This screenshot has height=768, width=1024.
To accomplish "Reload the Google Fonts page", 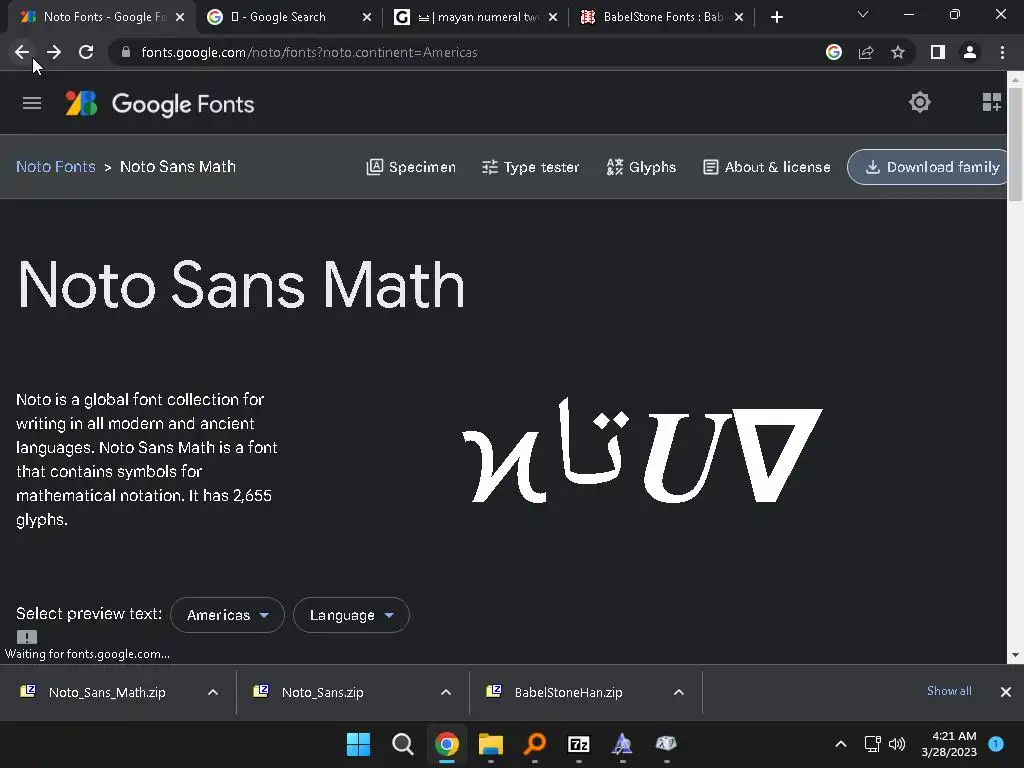I will coord(86,52).
